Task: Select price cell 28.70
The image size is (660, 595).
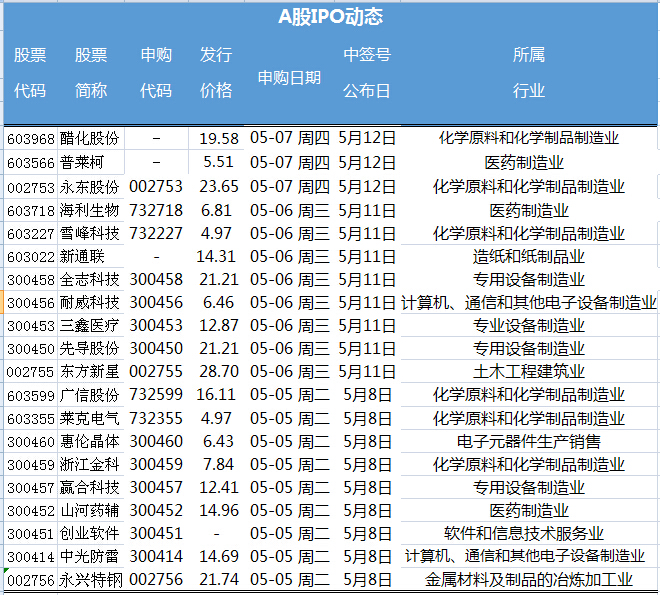Action: coord(219,371)
